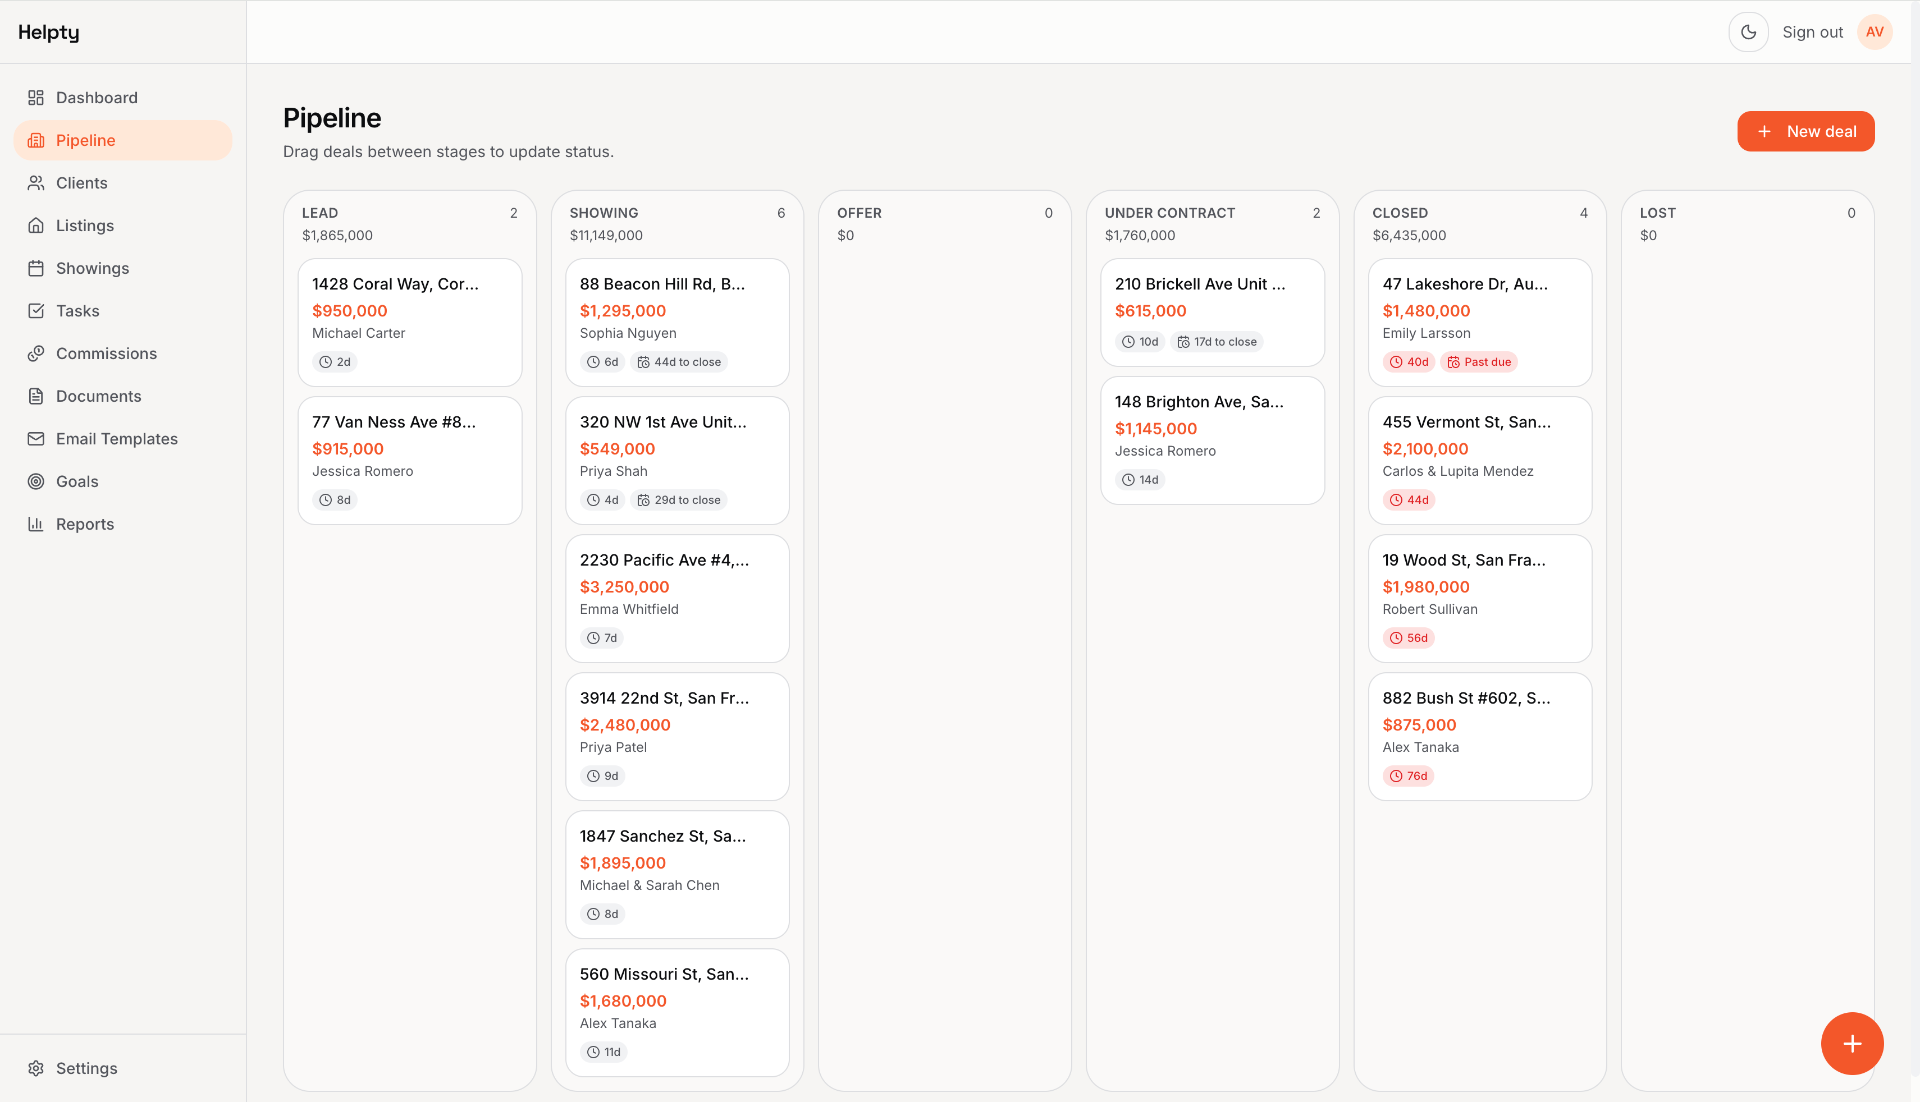Click the Listings house icon

[x=36, y=226]
